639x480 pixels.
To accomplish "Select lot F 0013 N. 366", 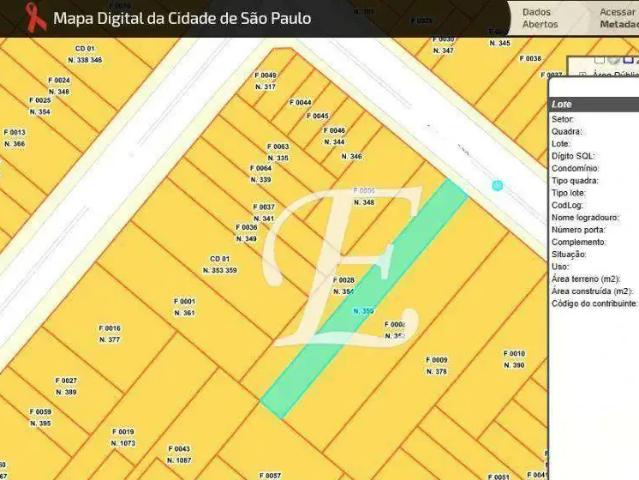I will click(x=15, y=138).
